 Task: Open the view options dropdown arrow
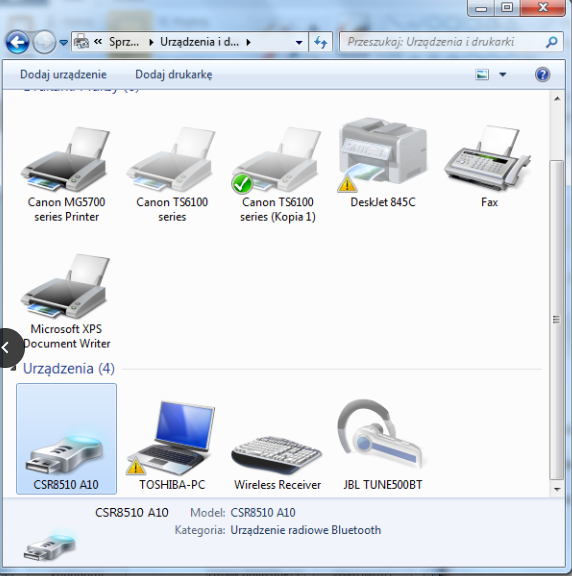pos(503,75)
